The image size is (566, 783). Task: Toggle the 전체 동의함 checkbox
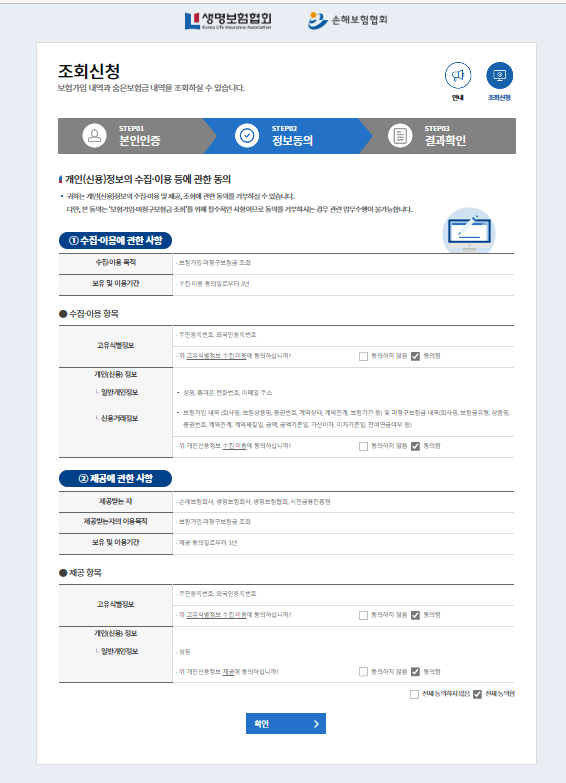click(477, 694)
